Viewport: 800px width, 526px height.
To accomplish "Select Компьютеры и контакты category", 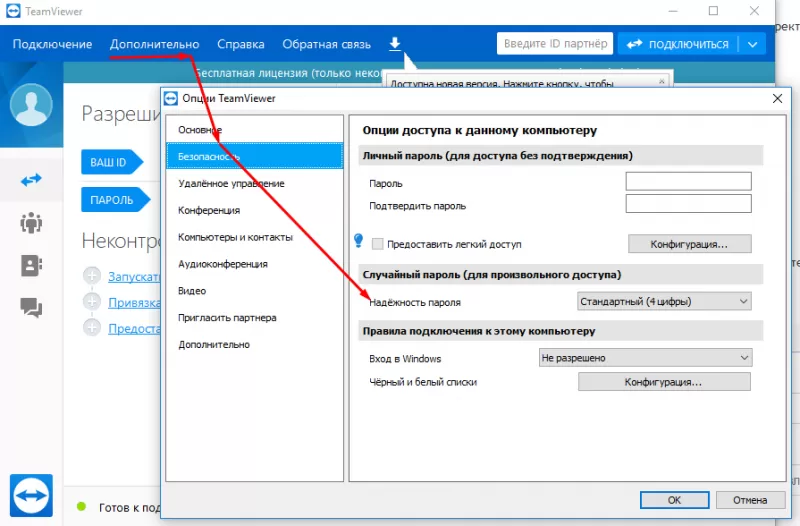I will (x=255, y=237).
